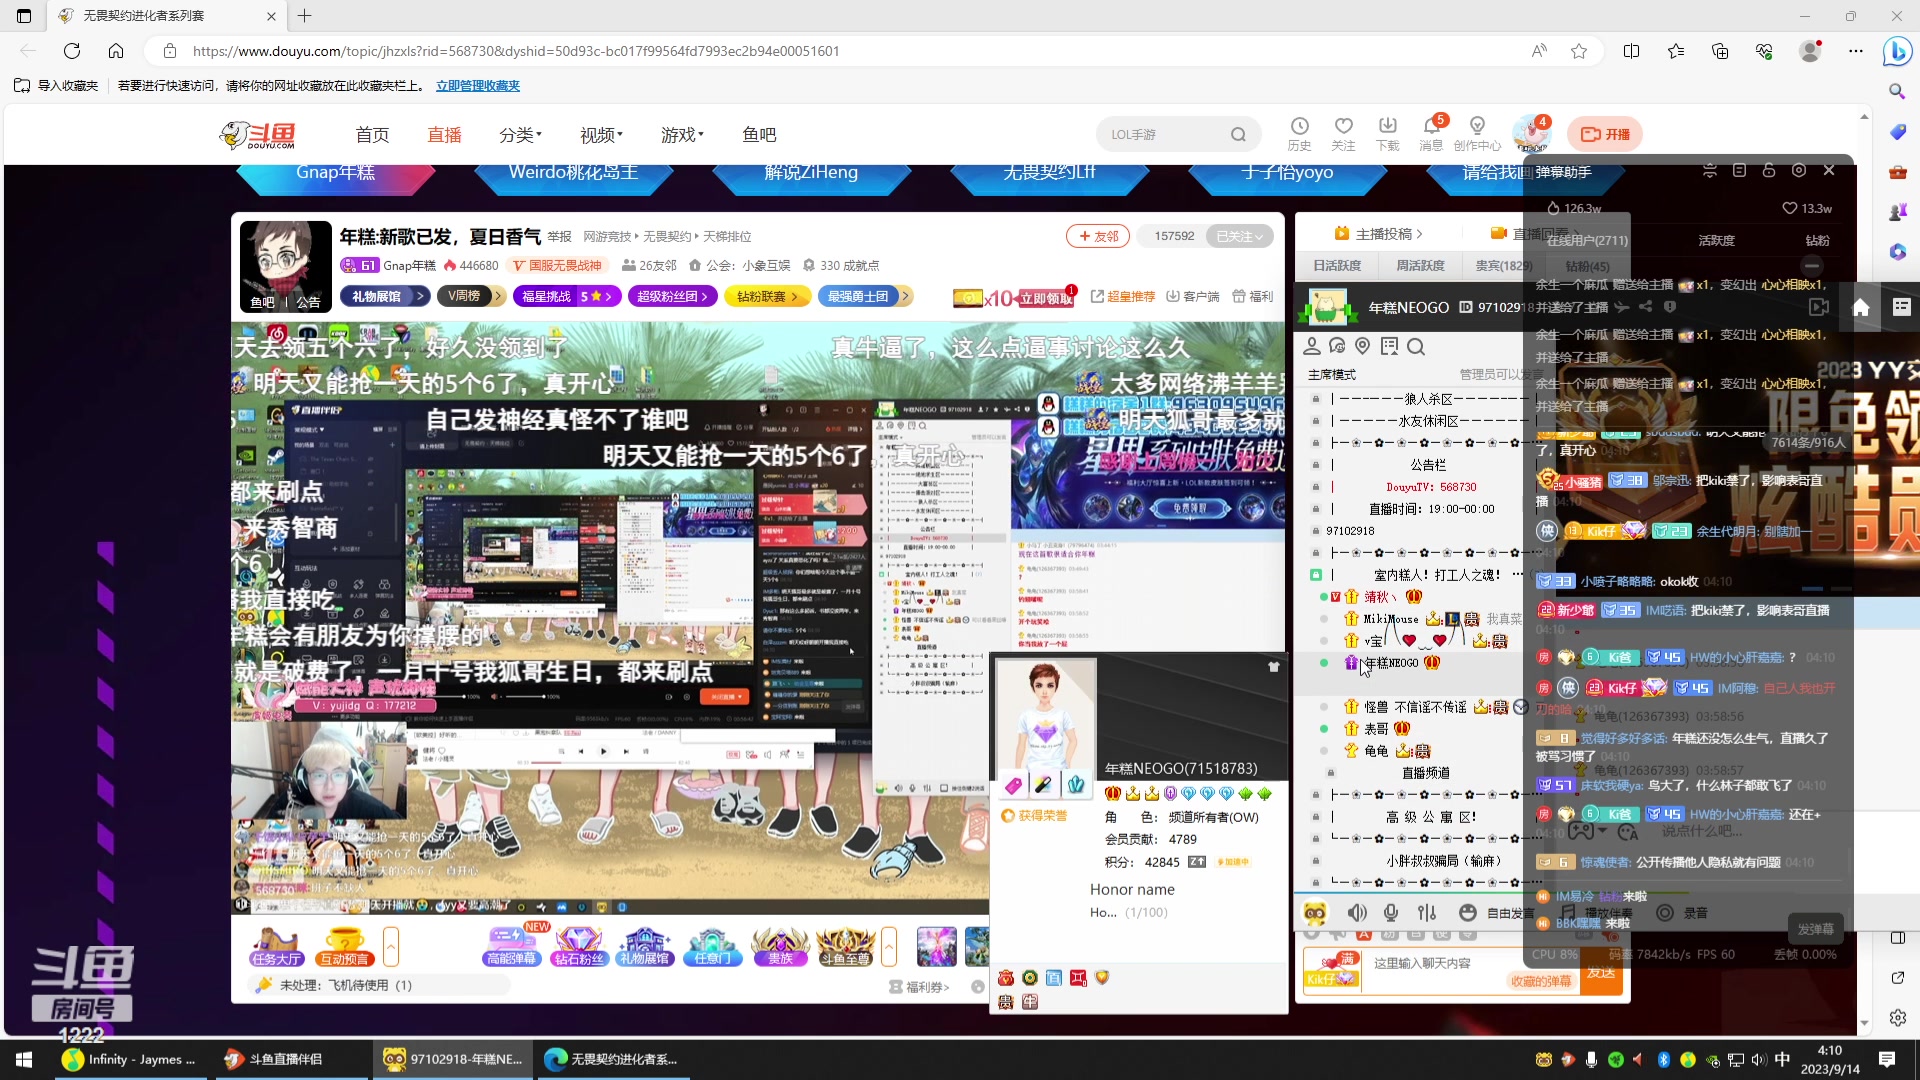Expand the 分类 navigation dropdown
Screen dimensions: 1920x1080
click(x=520, y=135)
